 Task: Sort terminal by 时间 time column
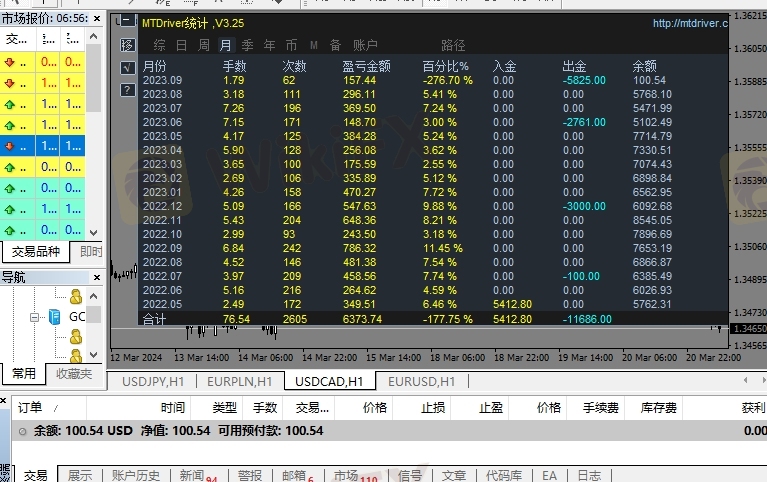pos(138,408)
